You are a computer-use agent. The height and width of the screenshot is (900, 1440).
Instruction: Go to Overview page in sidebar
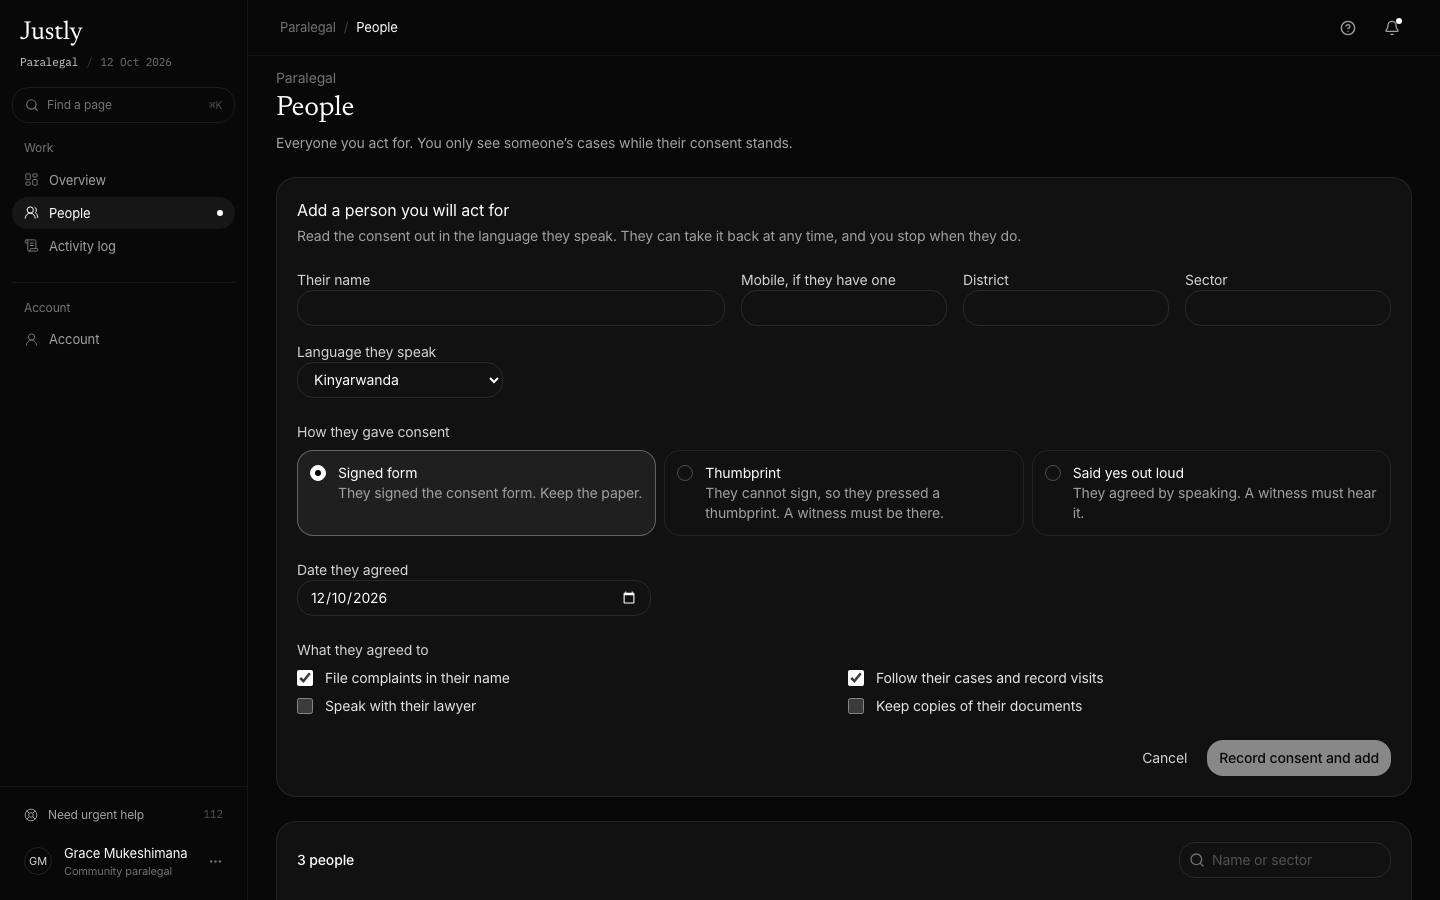123,180
